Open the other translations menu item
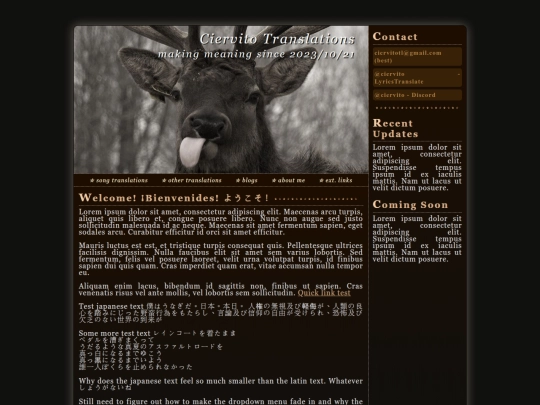The image size is (540, 405). coord(192,180)
